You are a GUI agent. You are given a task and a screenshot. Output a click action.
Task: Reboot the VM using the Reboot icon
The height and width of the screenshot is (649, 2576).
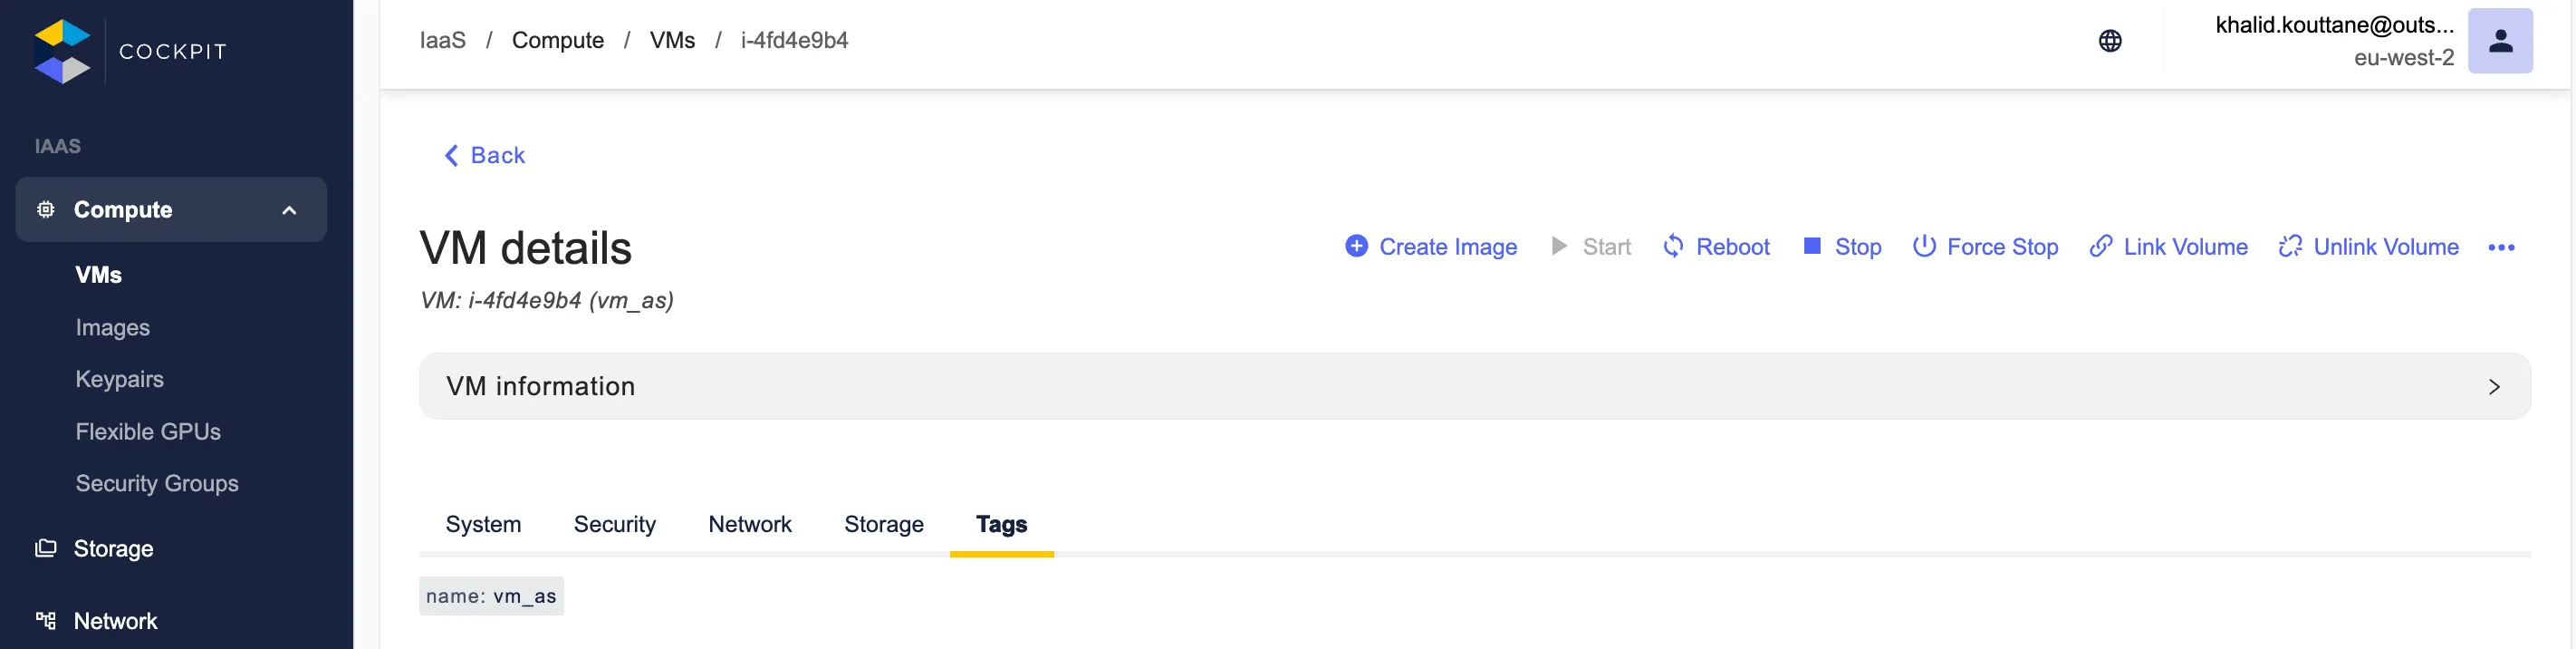[1673, 246]
